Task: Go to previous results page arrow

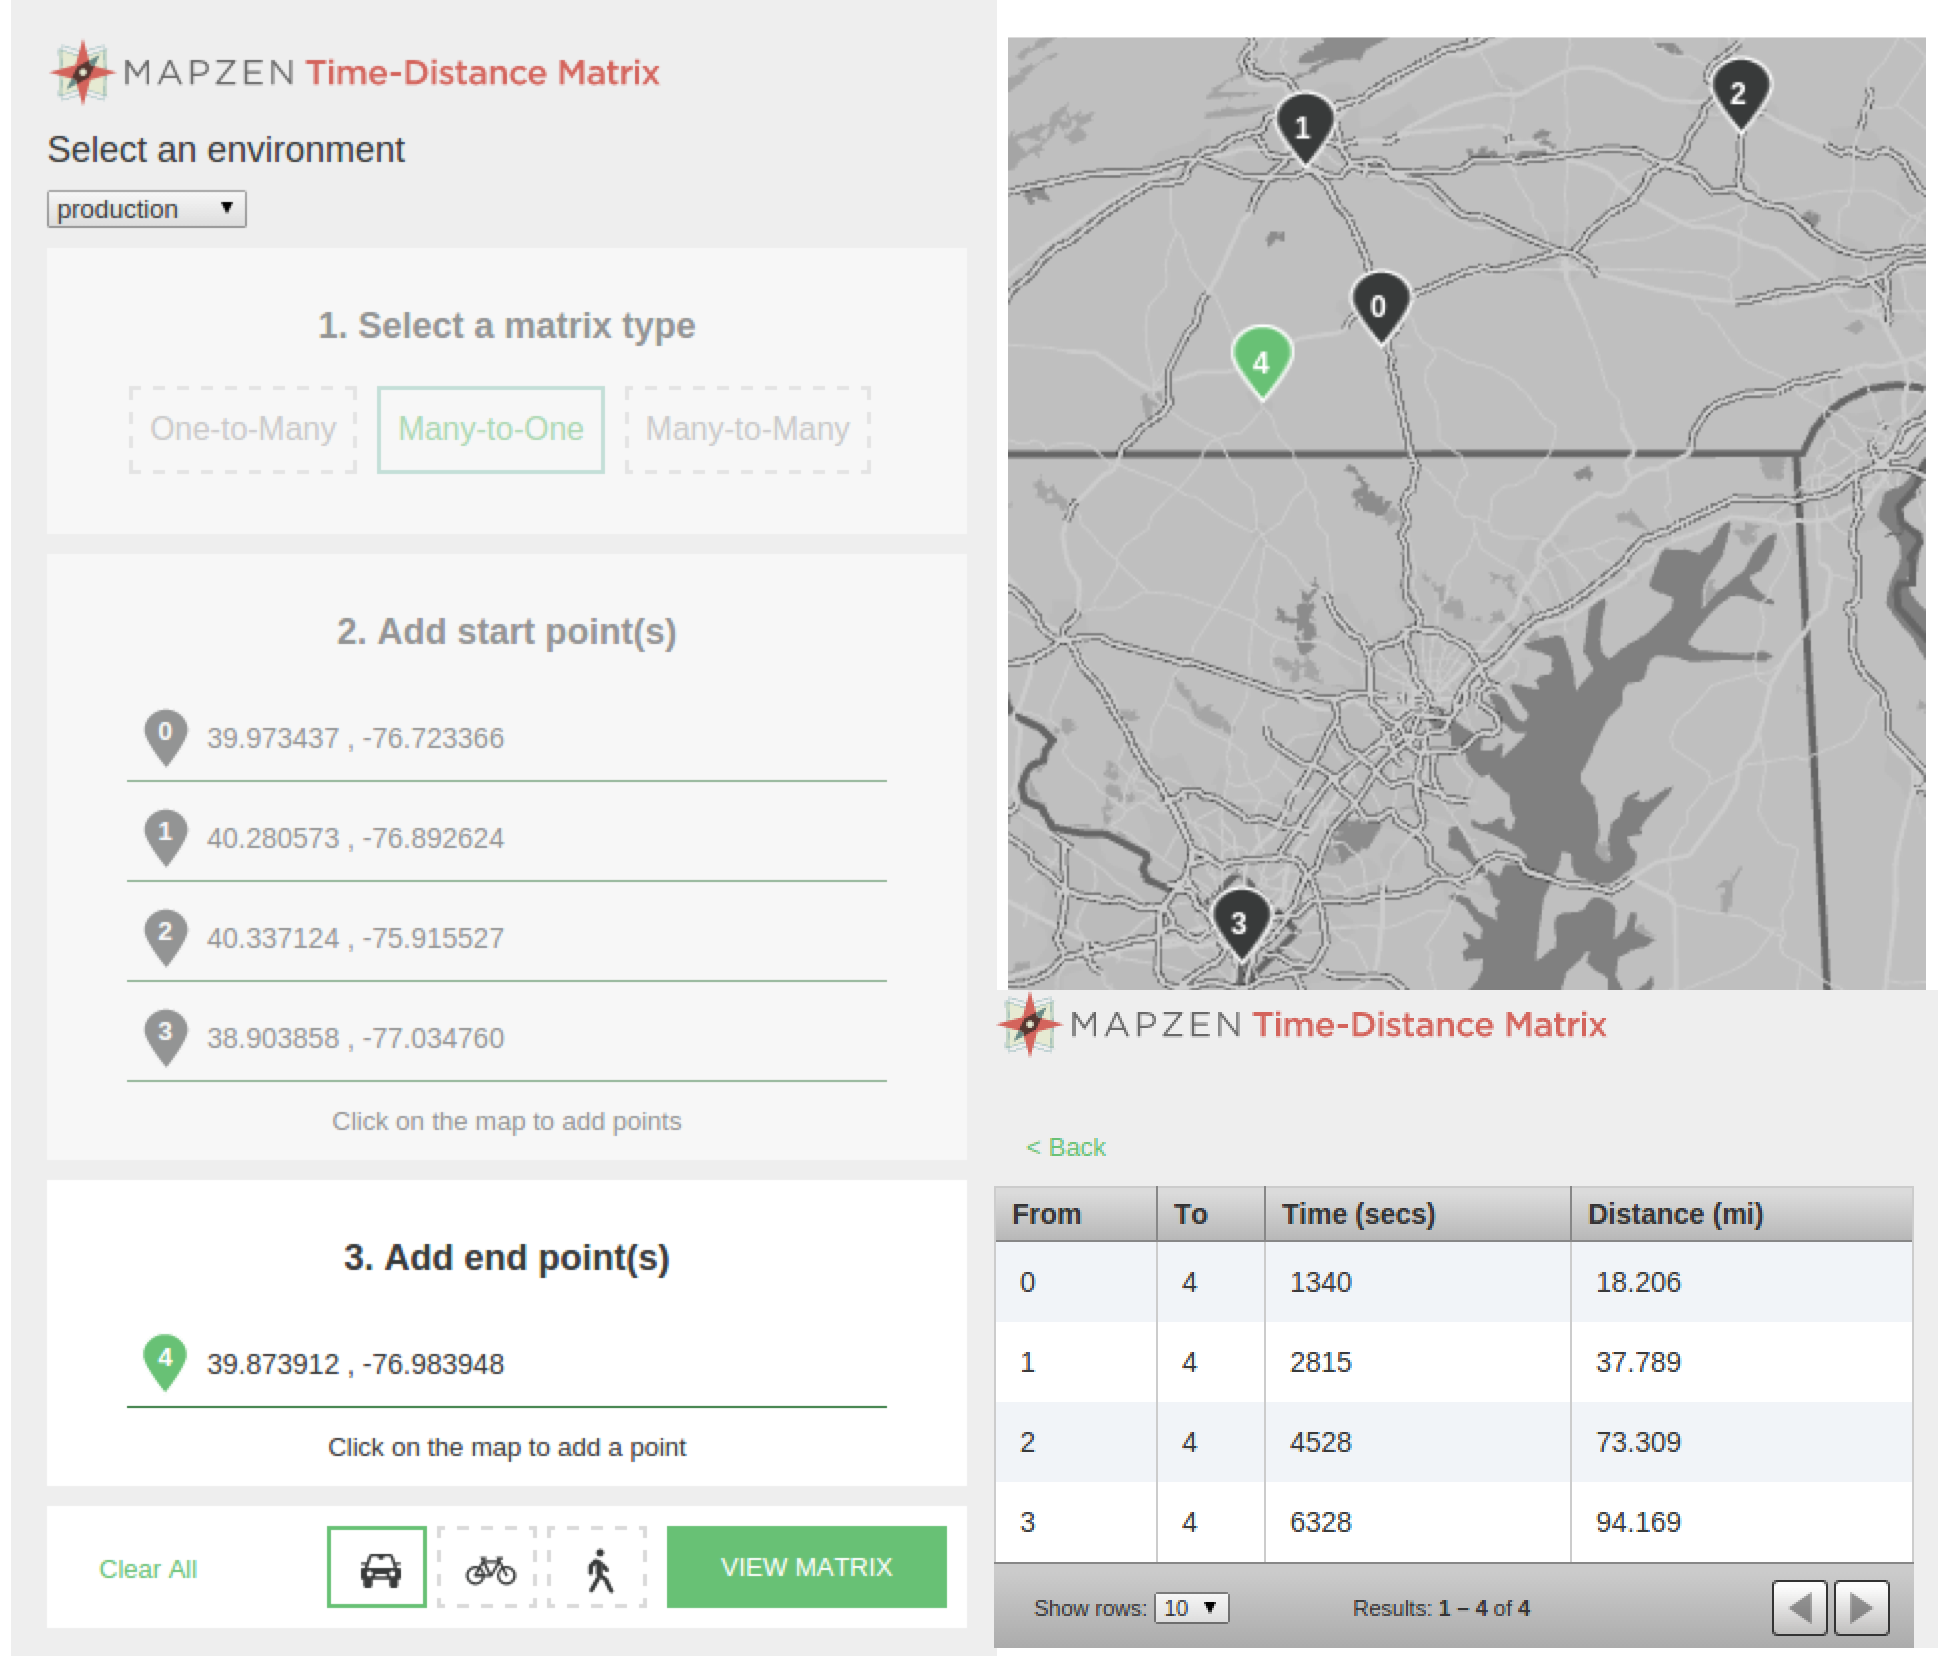Action: (x=1799, y=1607)
